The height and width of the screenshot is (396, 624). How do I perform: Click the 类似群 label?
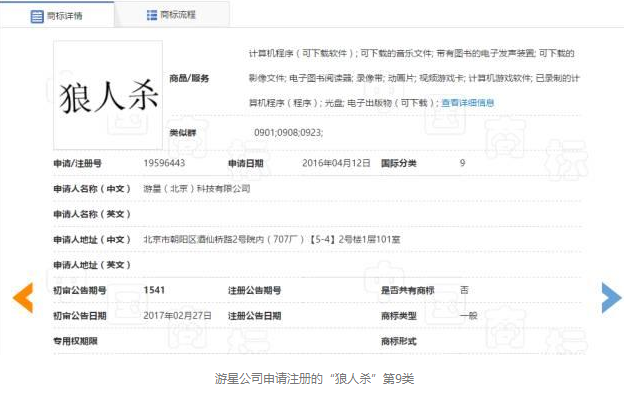pos(183,133)
